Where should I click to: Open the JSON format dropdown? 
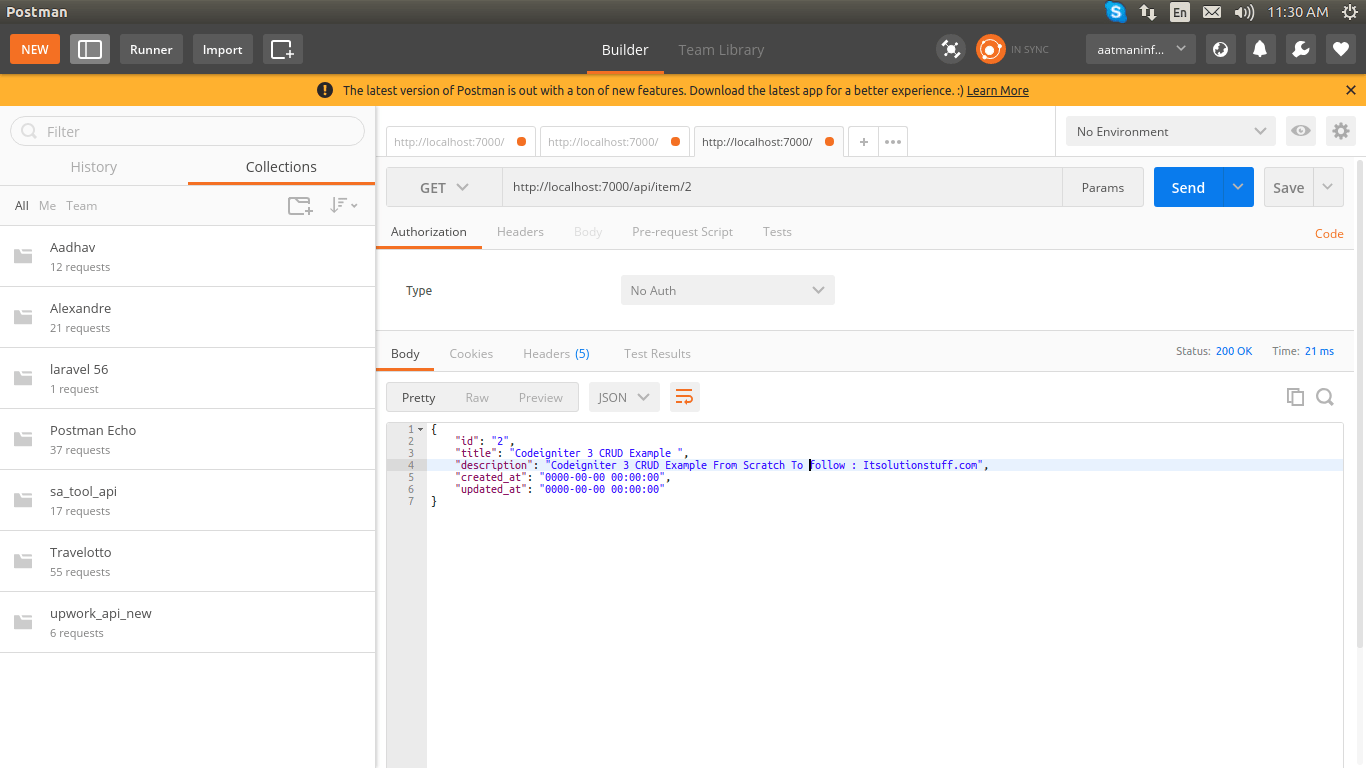pyautogui.click(x=624, y=397)
